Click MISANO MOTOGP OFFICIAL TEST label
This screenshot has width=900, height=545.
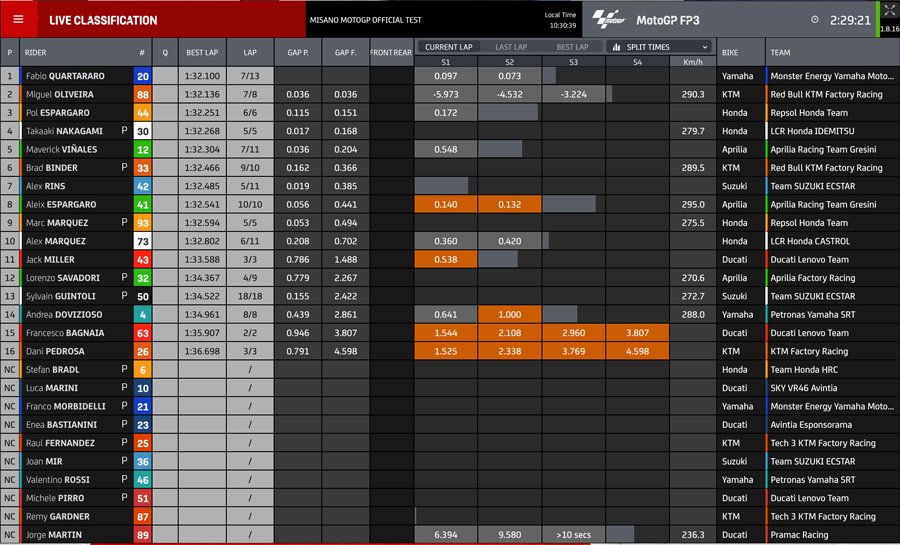coord(366,20)
